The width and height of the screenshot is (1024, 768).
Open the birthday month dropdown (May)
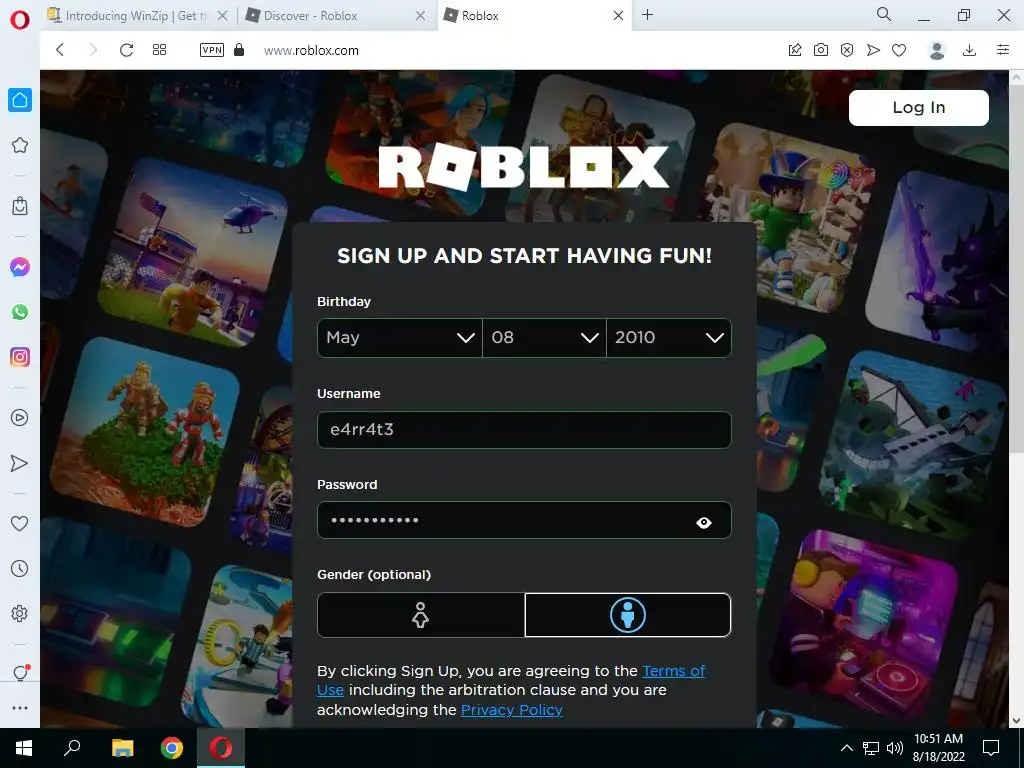click(x=400, y=338)
